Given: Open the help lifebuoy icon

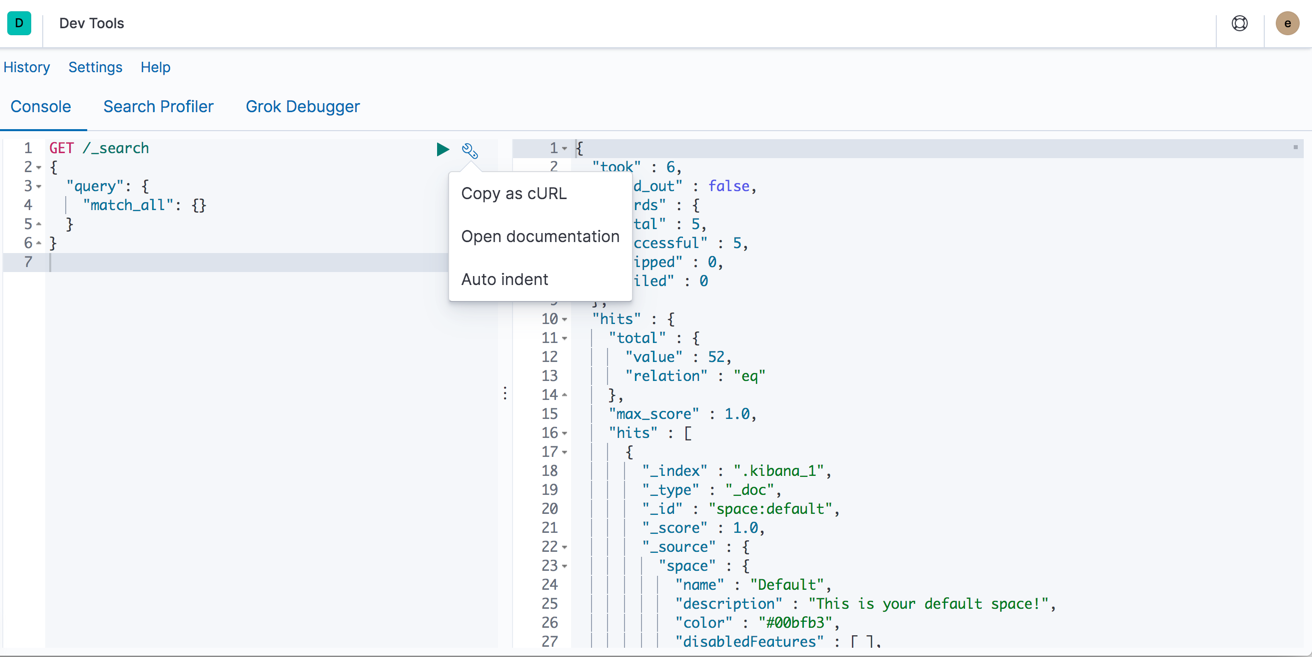Looking at the screenshot, I should tap(1239, 23).
